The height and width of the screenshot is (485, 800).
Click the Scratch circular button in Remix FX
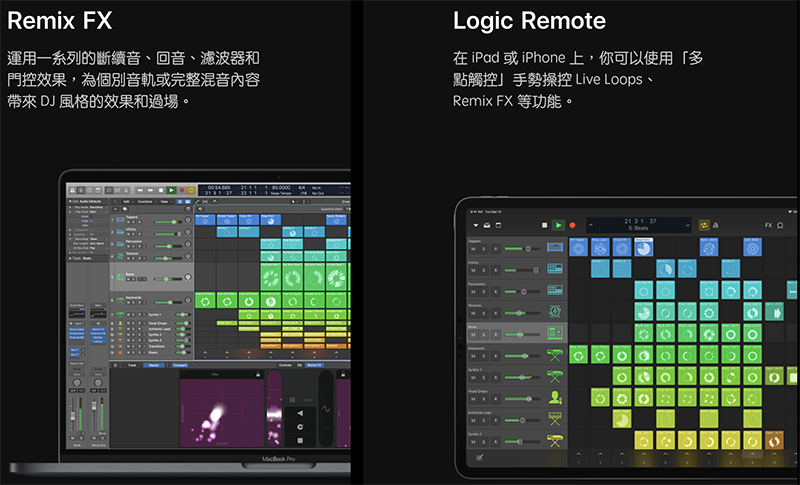(x=300, y=427)
